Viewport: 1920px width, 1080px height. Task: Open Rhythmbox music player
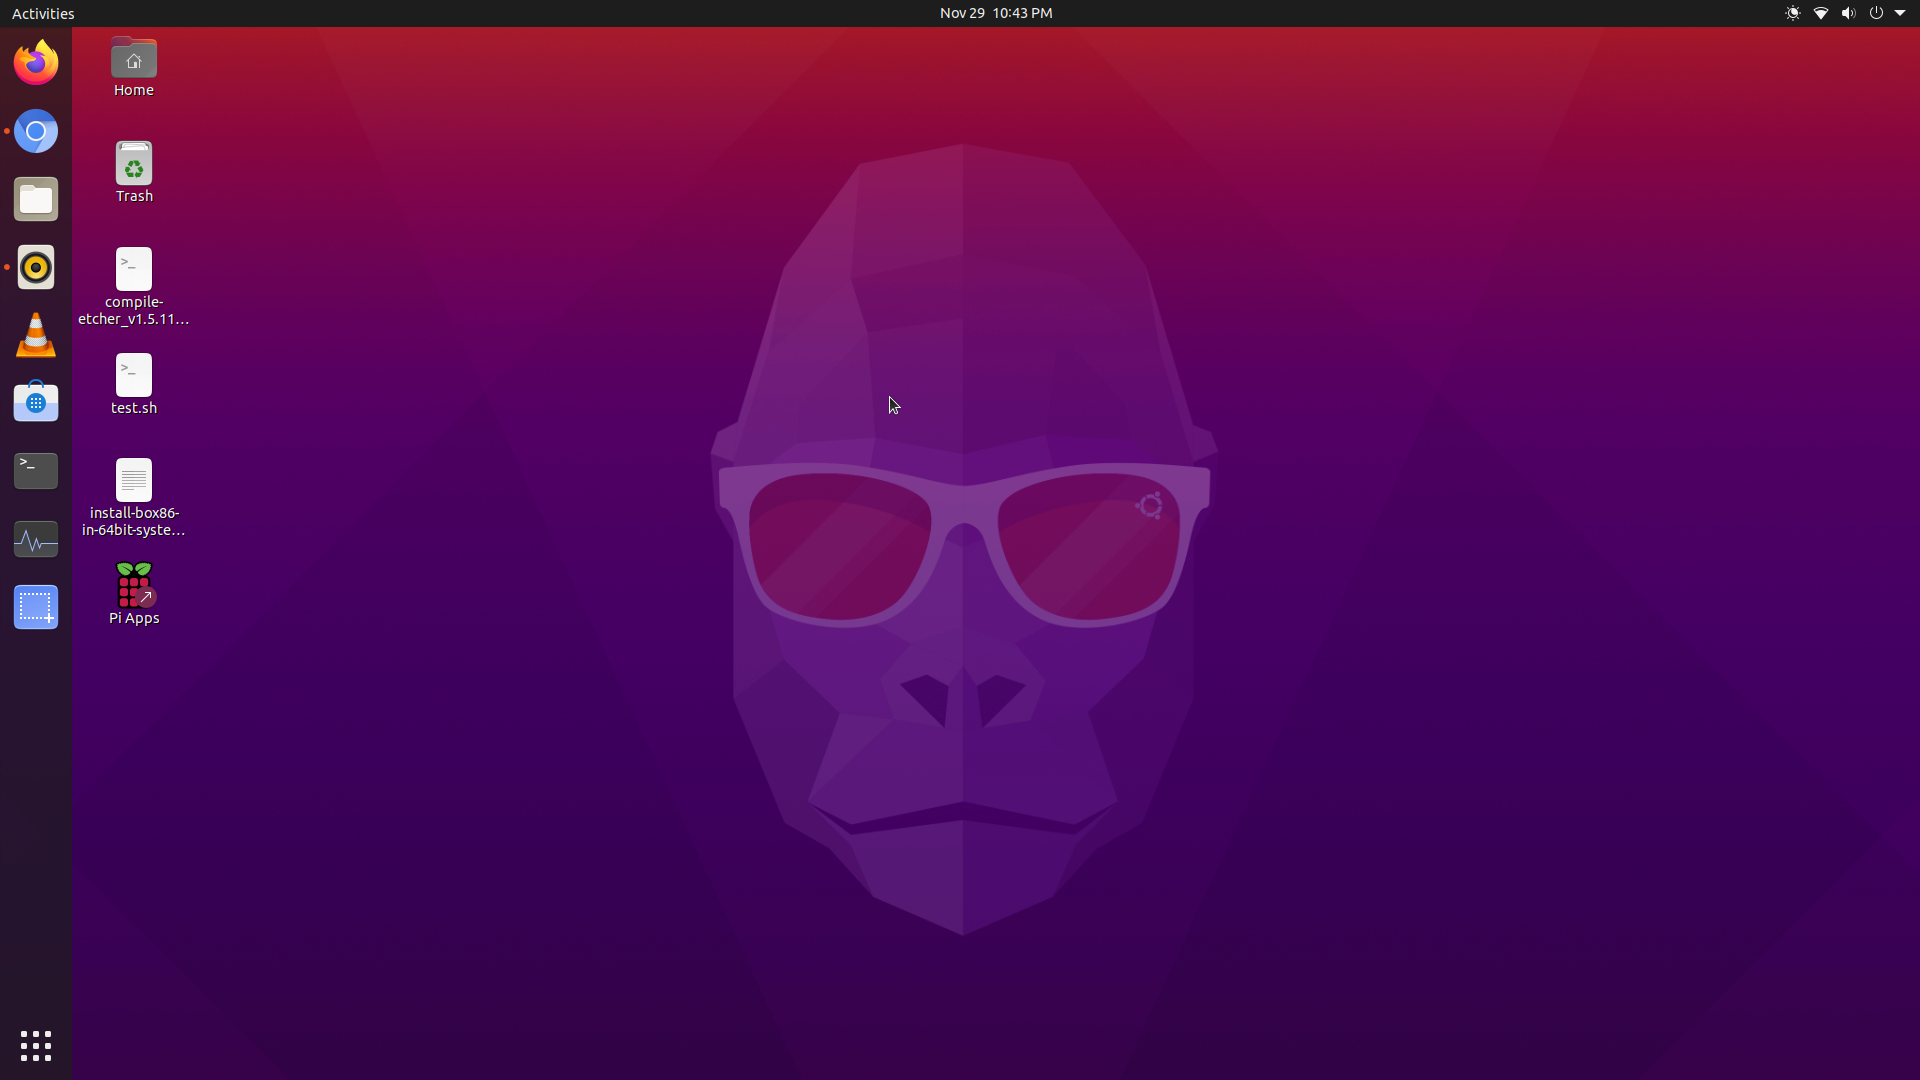pyautogui.click(x=36, y=267)
